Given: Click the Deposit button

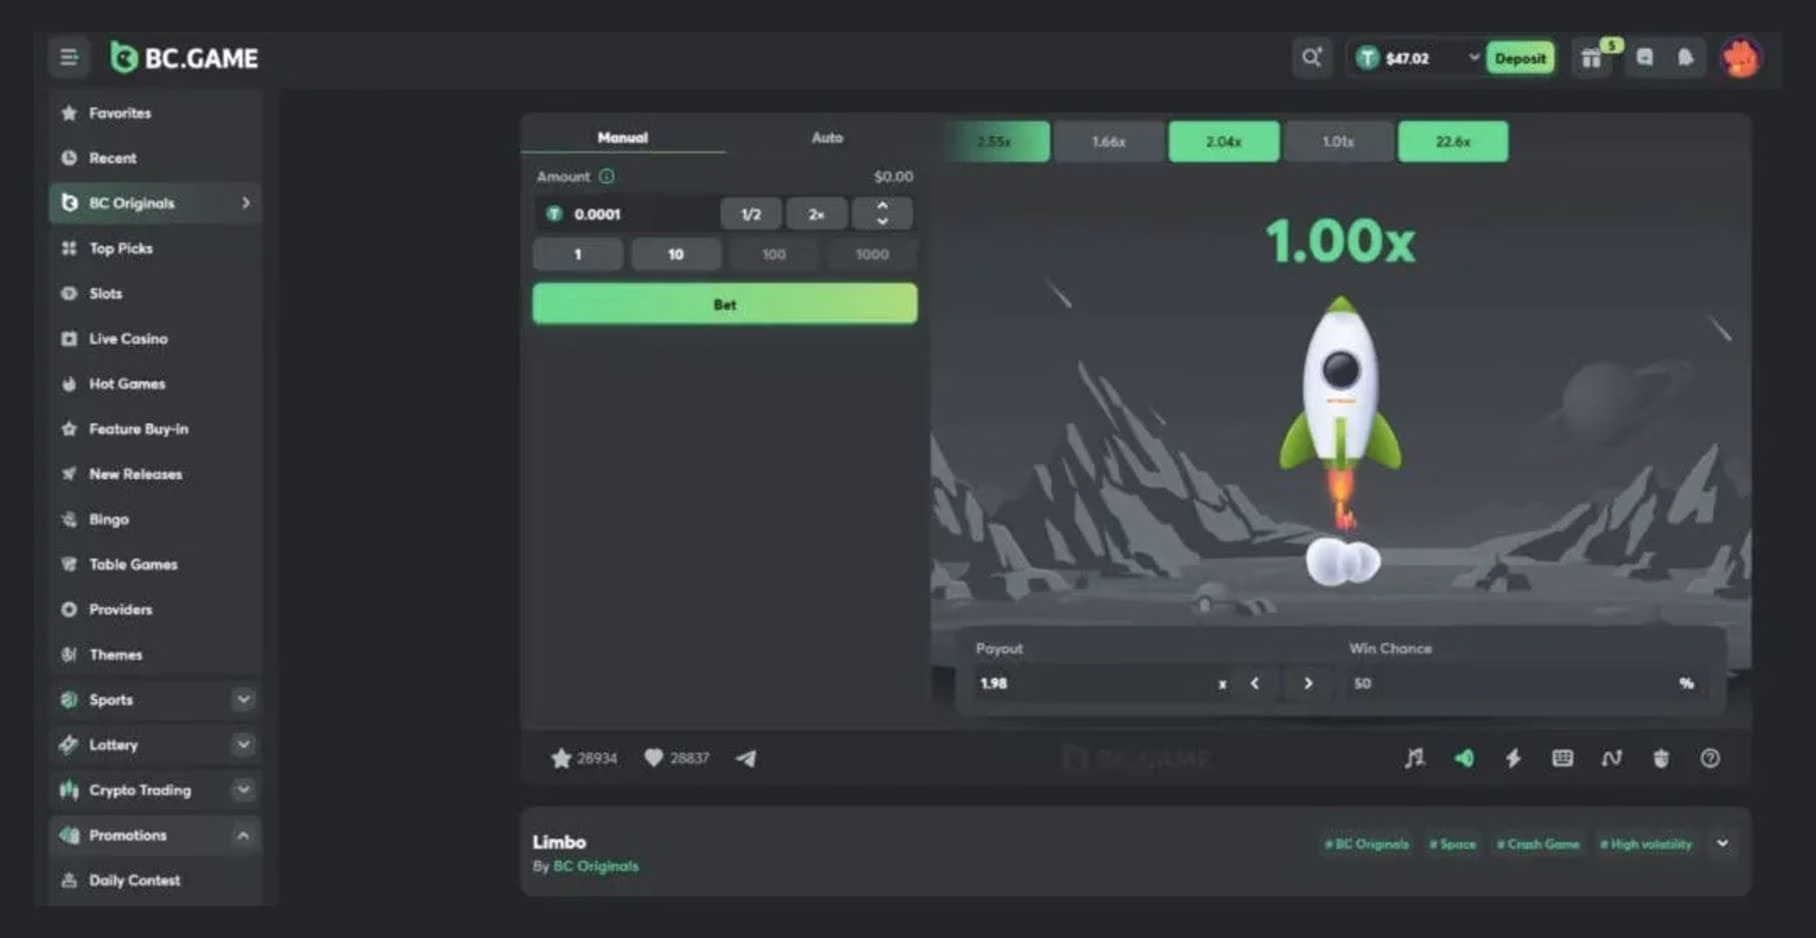Looking at the screenshot, I should coord(1519,58).
